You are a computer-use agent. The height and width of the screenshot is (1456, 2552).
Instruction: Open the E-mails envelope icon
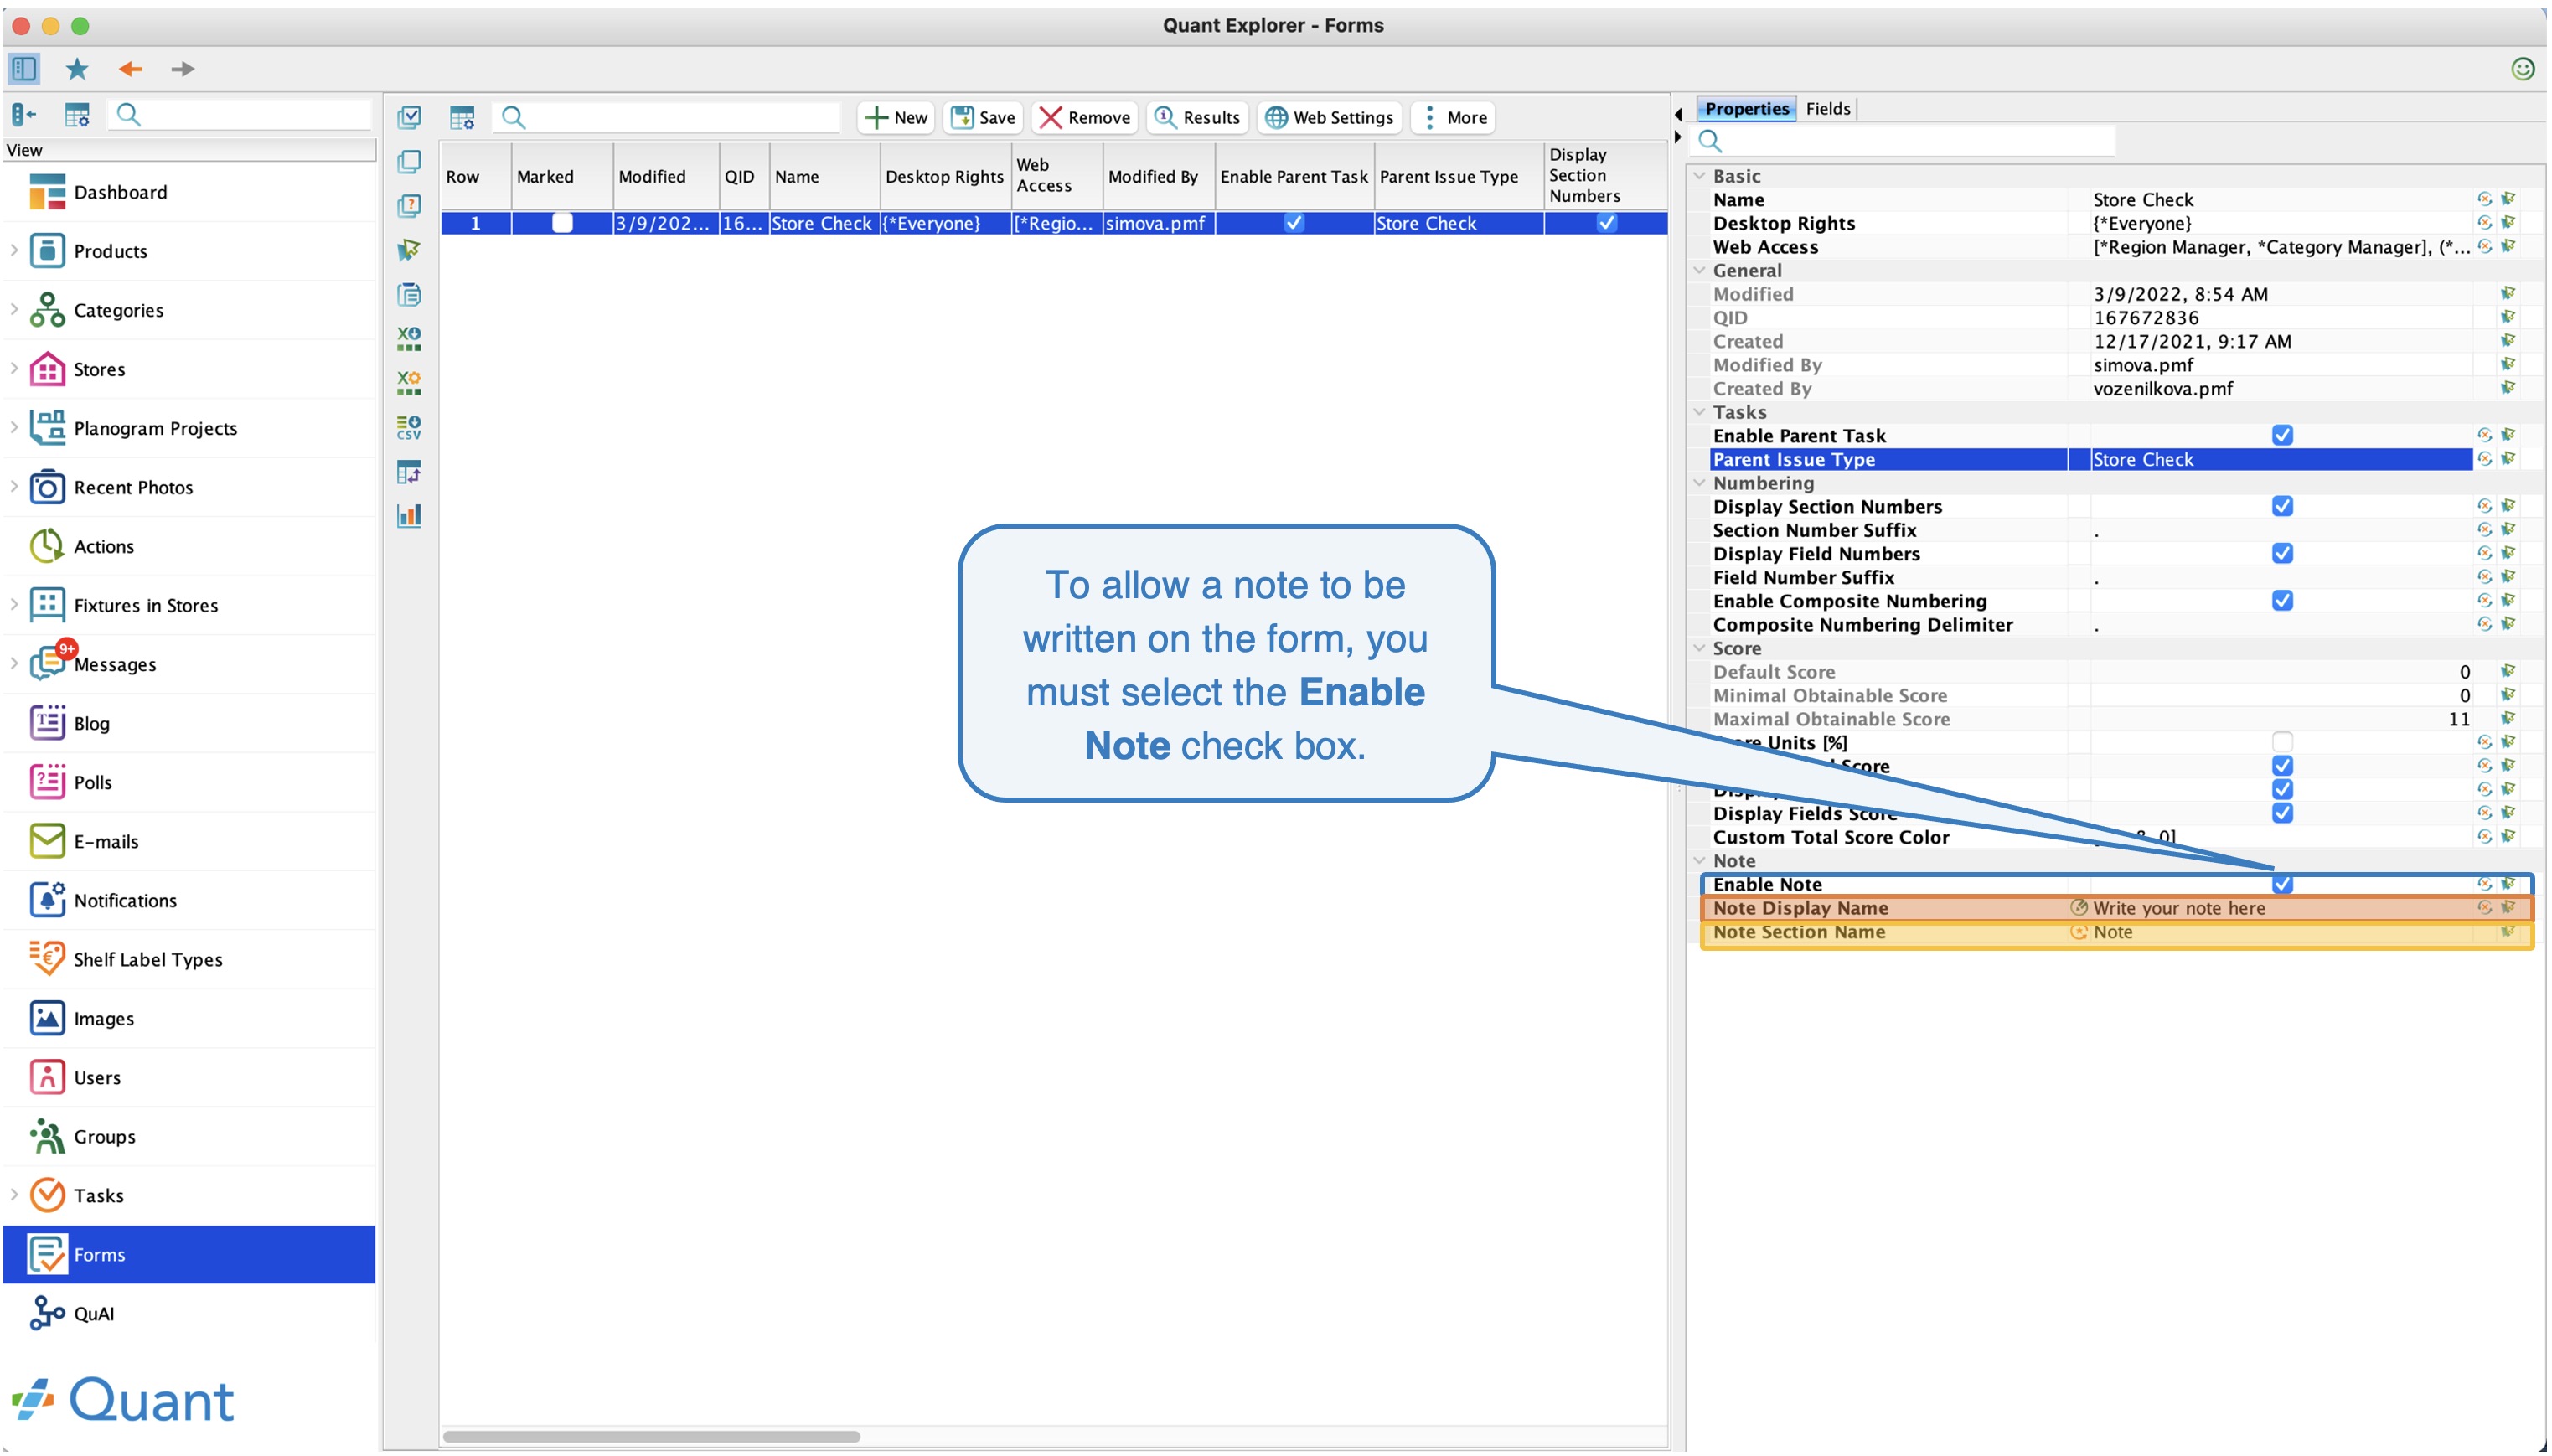pos(47,841)
